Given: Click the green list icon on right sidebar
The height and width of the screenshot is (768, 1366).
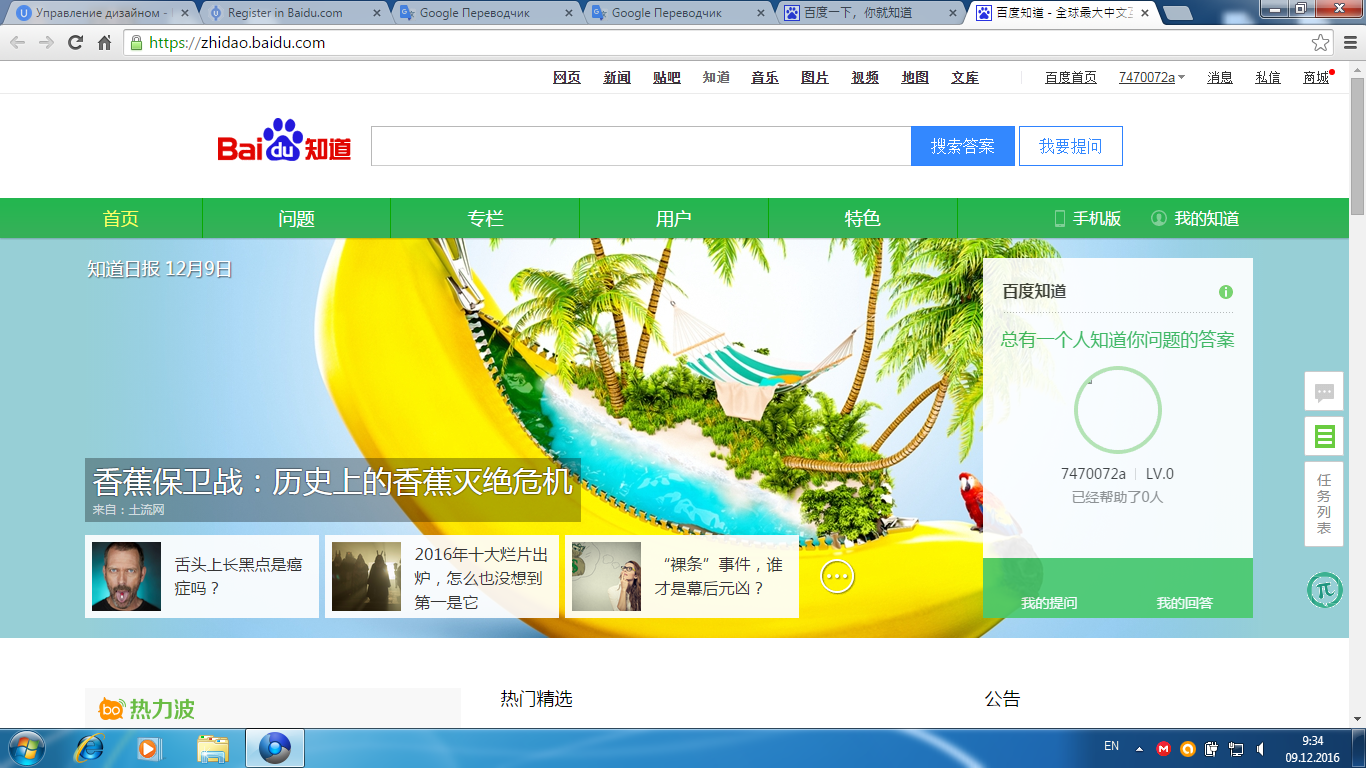Looking at the screenshot, I should coord(1324,436).
